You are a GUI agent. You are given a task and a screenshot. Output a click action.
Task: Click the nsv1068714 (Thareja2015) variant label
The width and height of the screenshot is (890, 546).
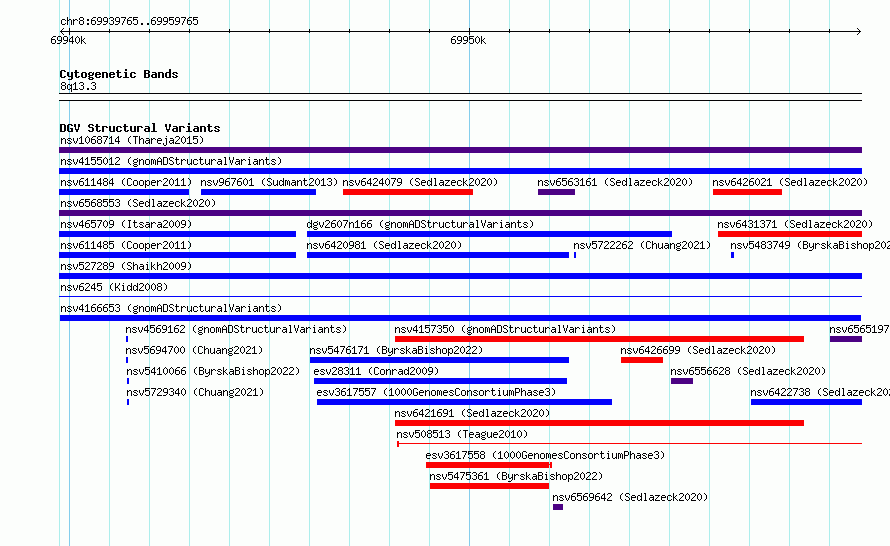(132, 140)
